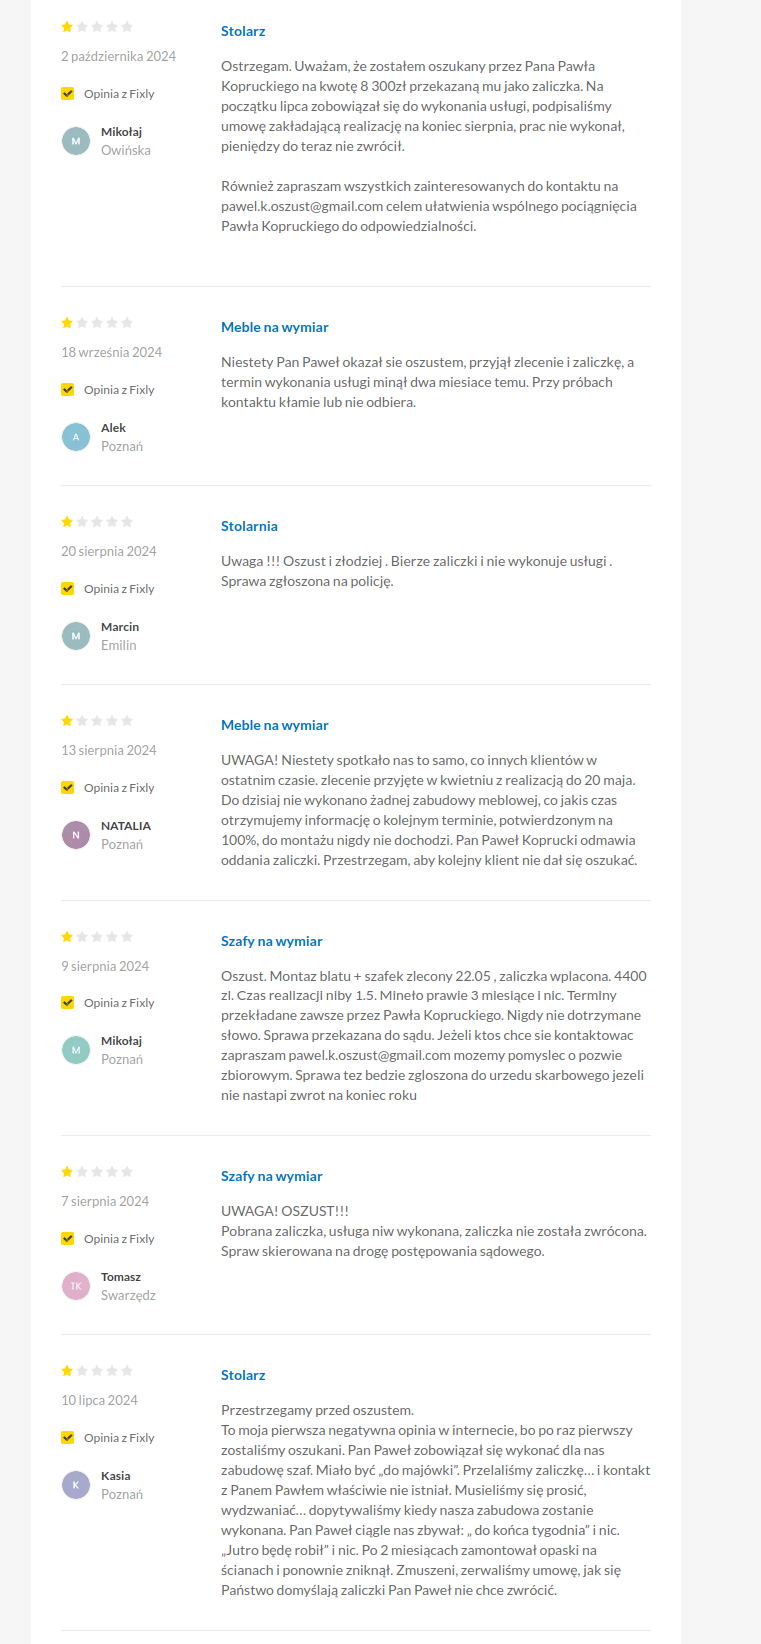Toggle the Opinia z Fixly checkbox on Natalia's review
The image size is (761, 1644).
pyautogui.click(x=68, y=788)
